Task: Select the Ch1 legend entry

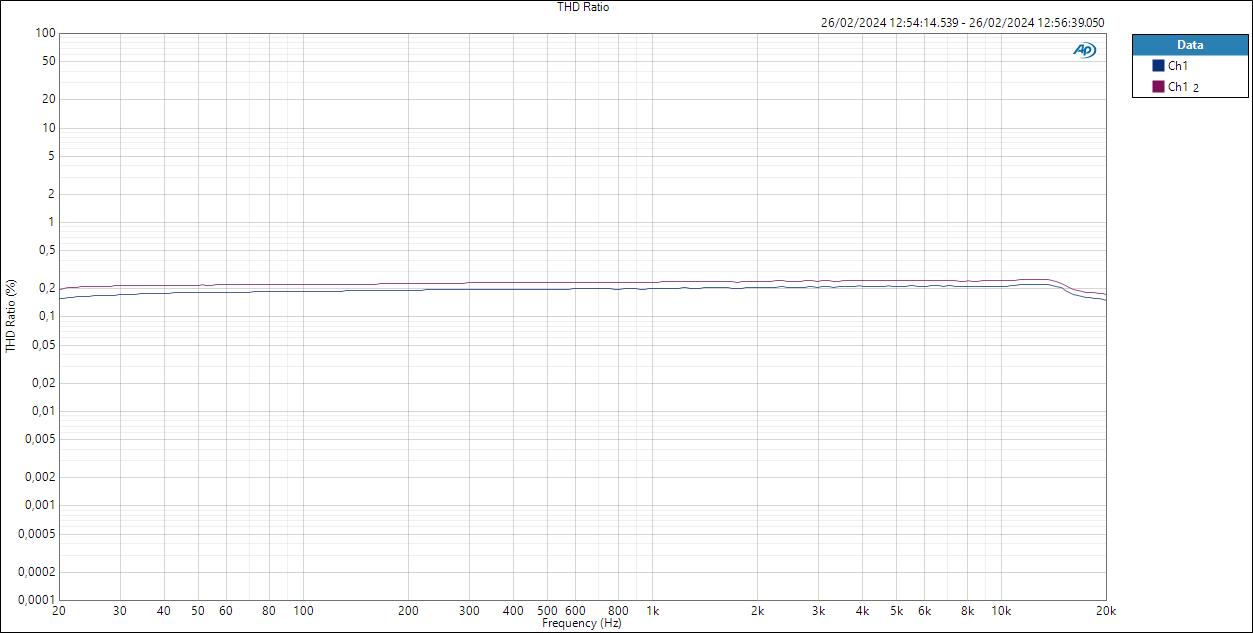Action: click(1177, 66)
